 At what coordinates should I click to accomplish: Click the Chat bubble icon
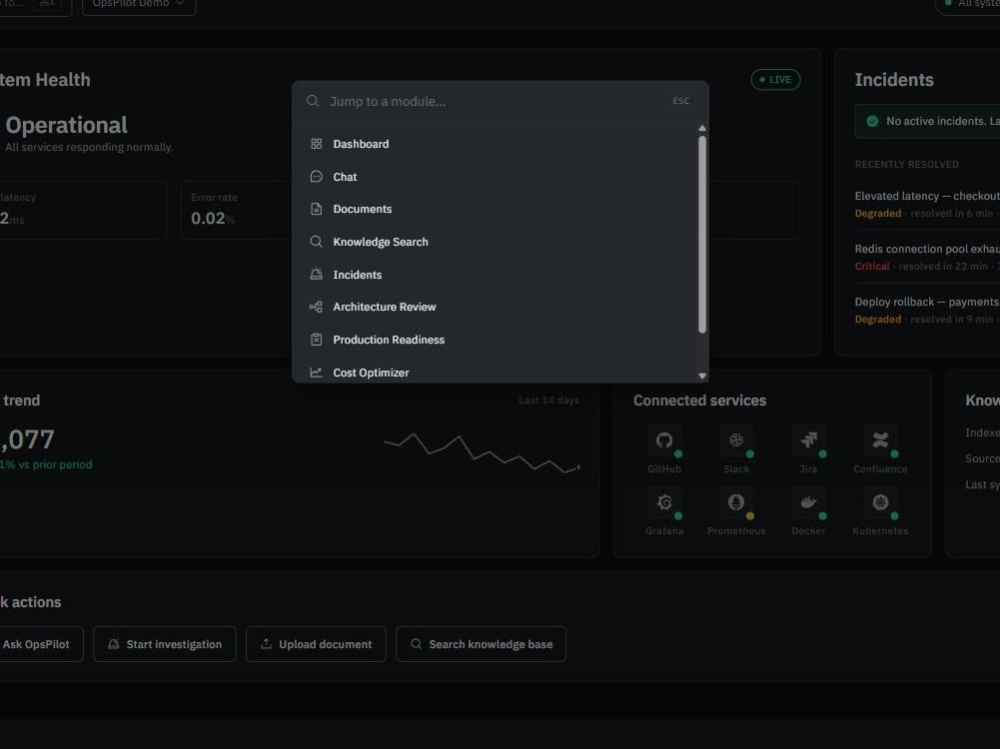click(316, 177)
